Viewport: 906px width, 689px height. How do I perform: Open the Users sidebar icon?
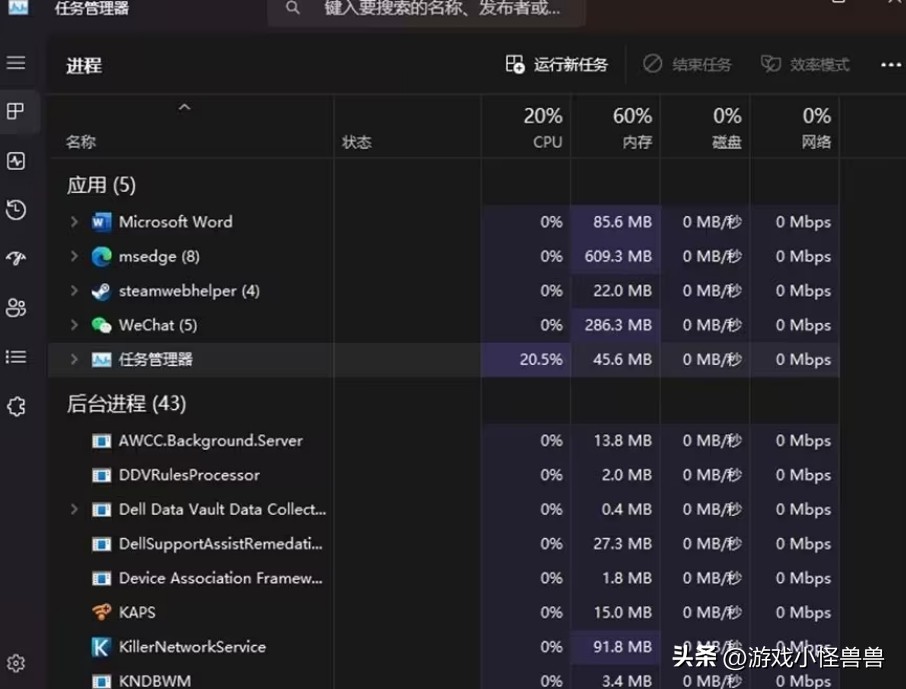click(x=16, y=308)
